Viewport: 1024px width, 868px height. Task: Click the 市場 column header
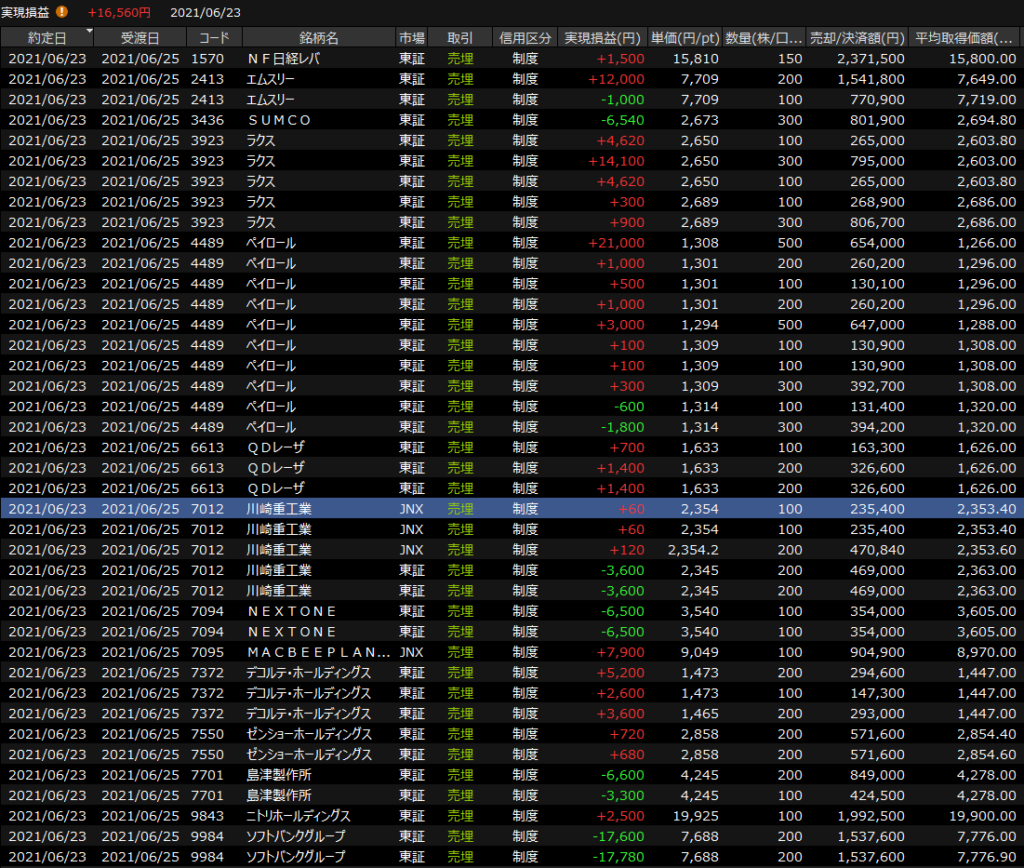pos(411,38)
